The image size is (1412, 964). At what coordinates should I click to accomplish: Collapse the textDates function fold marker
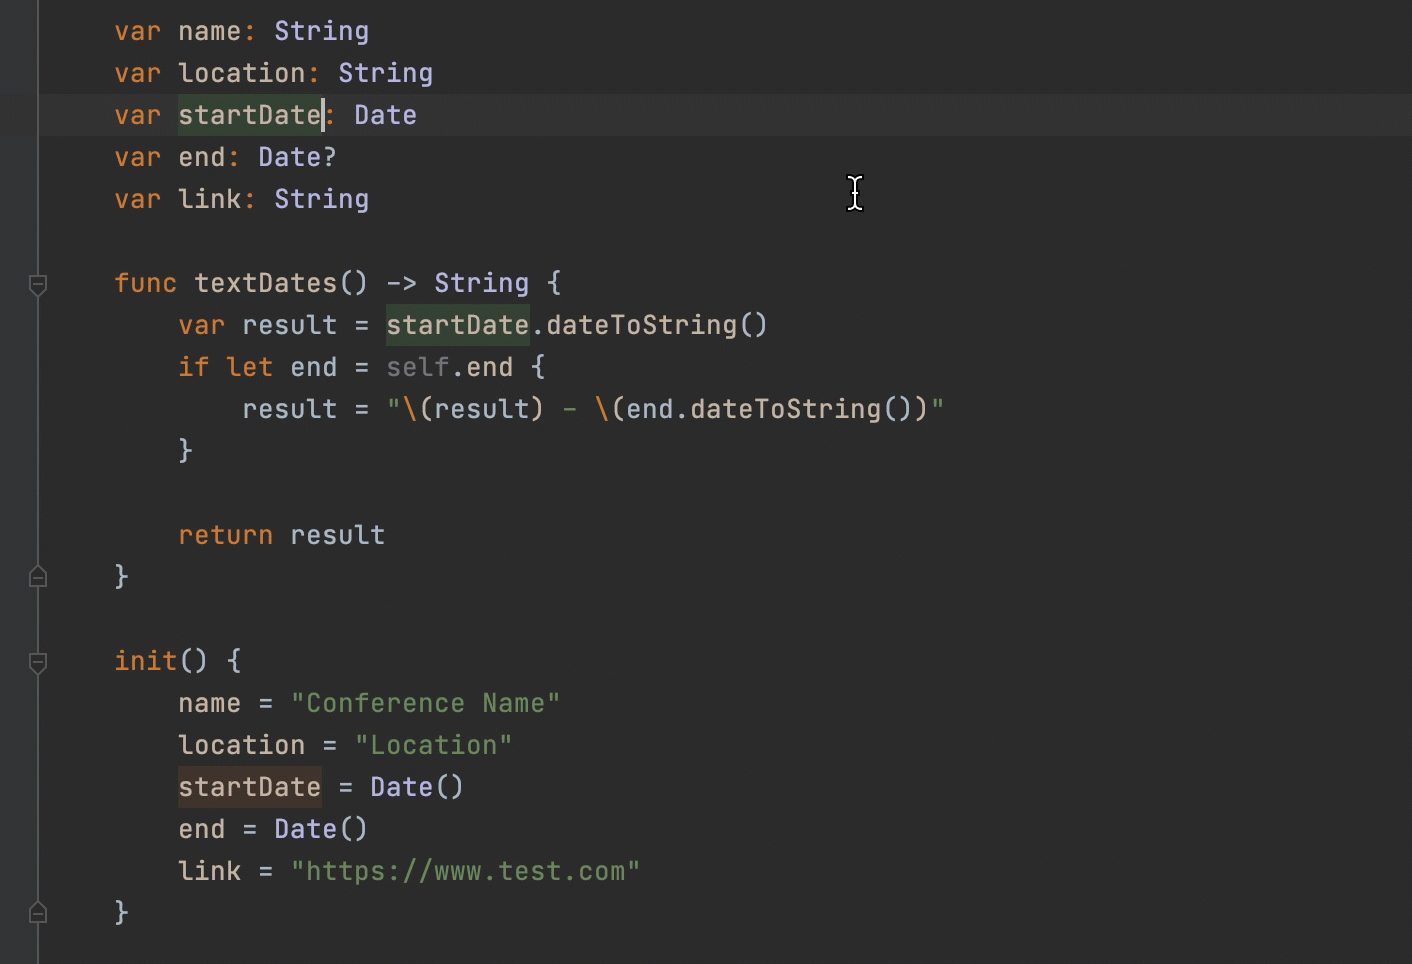click(x=38, y=285)
